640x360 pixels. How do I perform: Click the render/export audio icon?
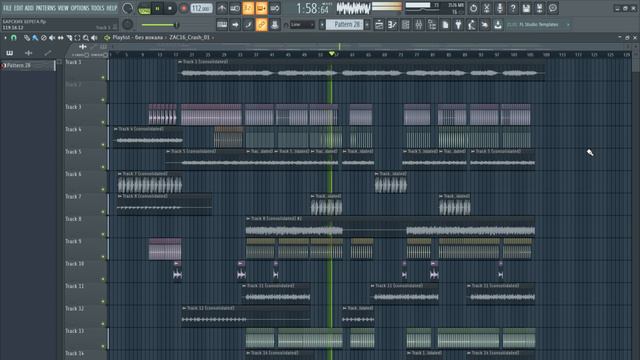point(539,8)
